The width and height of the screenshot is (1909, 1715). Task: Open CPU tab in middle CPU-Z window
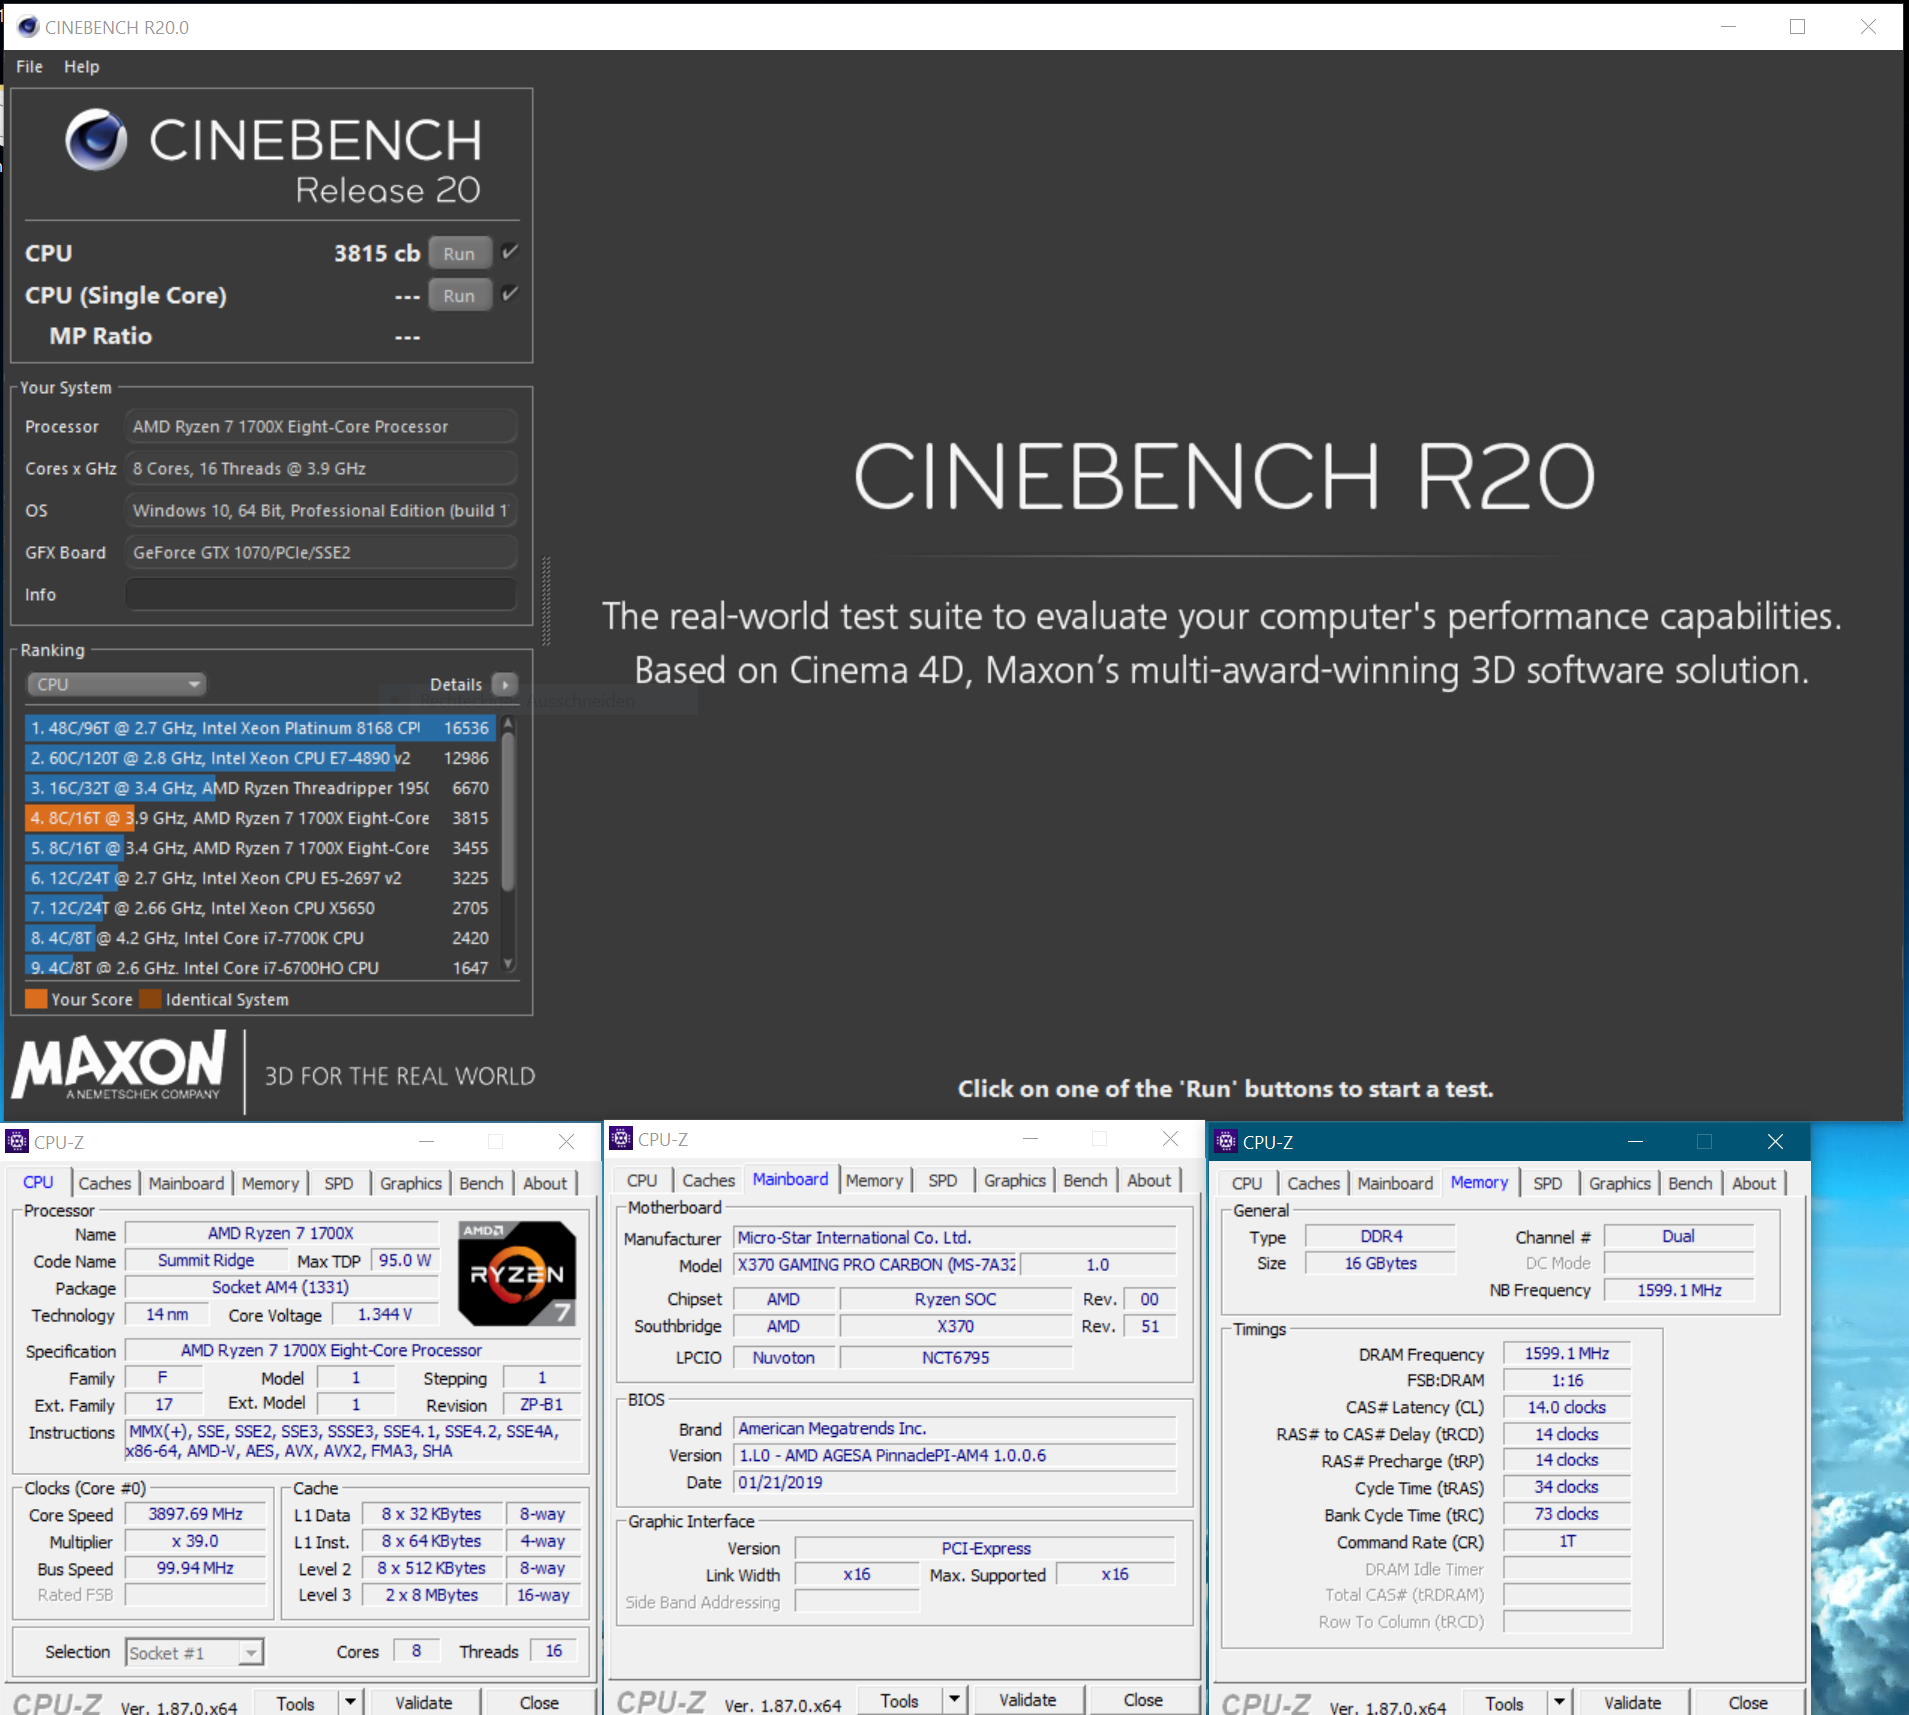click(x=642, y=1180)
